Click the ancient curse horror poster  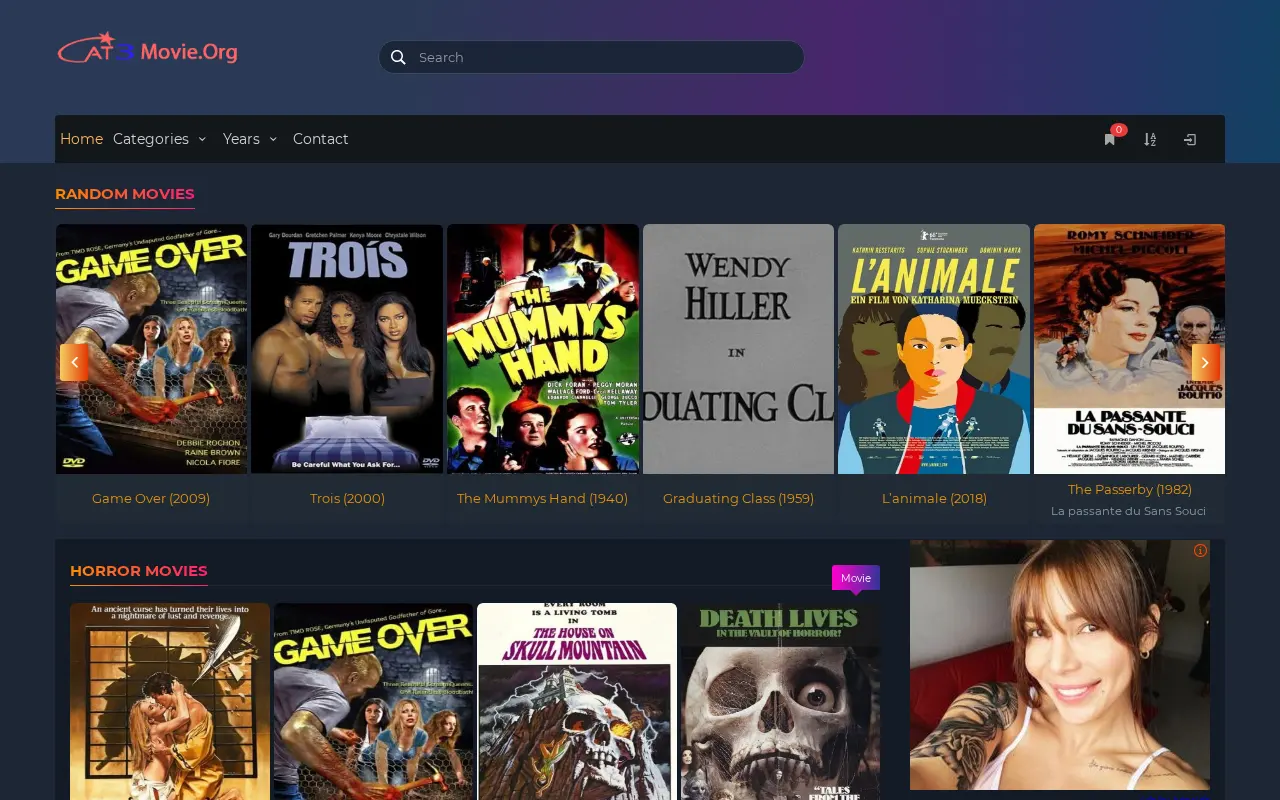click(170, 701)
